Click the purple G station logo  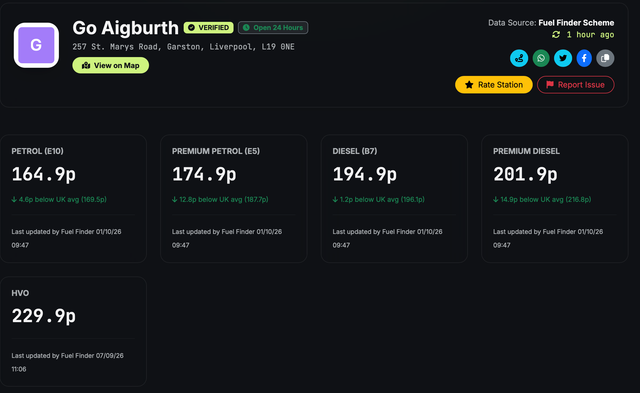click(36, 45)
